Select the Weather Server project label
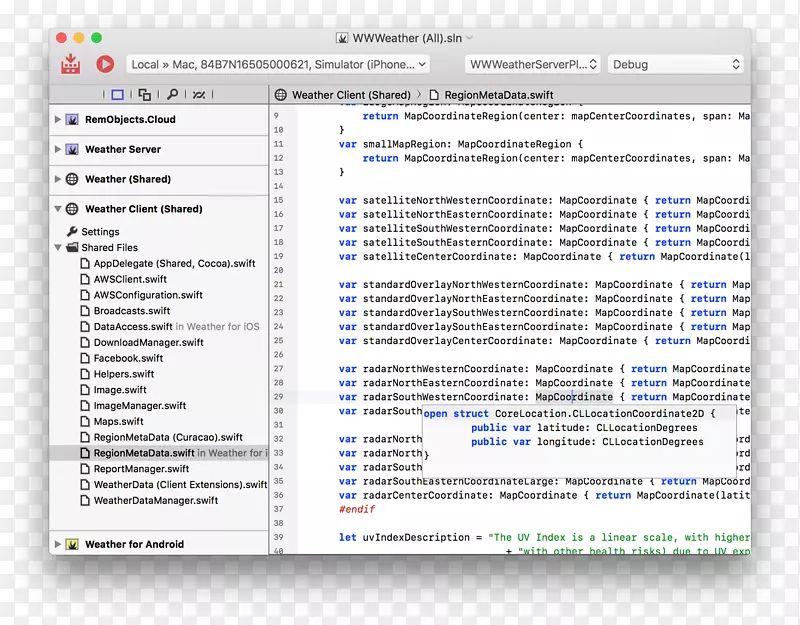This screenshot has width=800, height=625. pyautogui.click(x=123, y=149)
